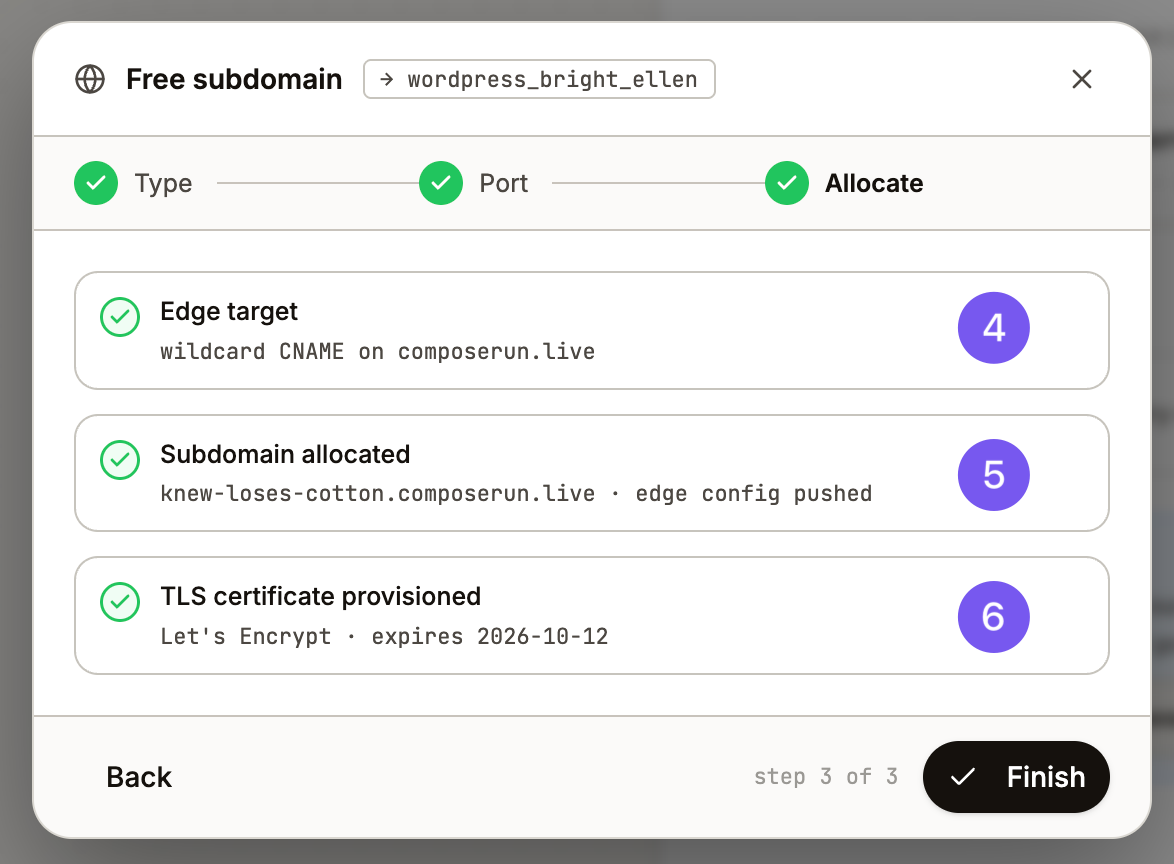This screenshot has width=1174, height=864.
Task: Click the green checkmark for Port step
Action: click(441, 183)
